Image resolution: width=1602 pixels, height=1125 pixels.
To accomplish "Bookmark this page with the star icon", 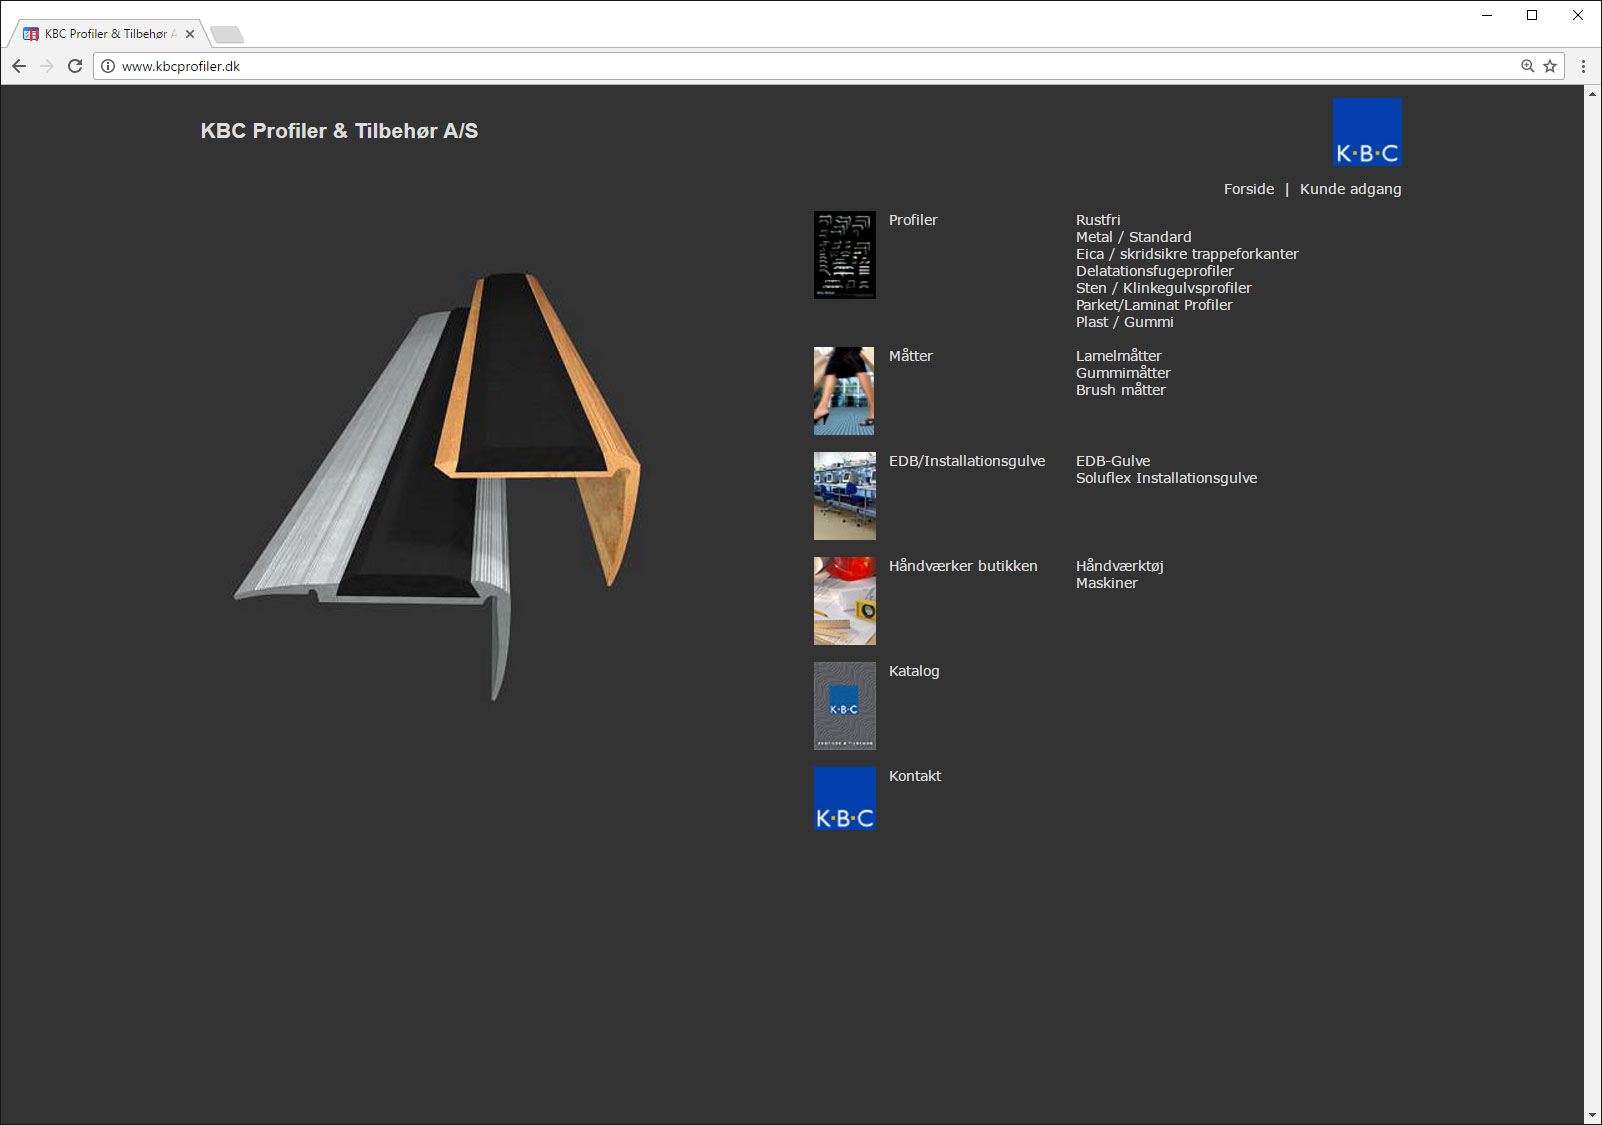I will (x=1550, y=66).
